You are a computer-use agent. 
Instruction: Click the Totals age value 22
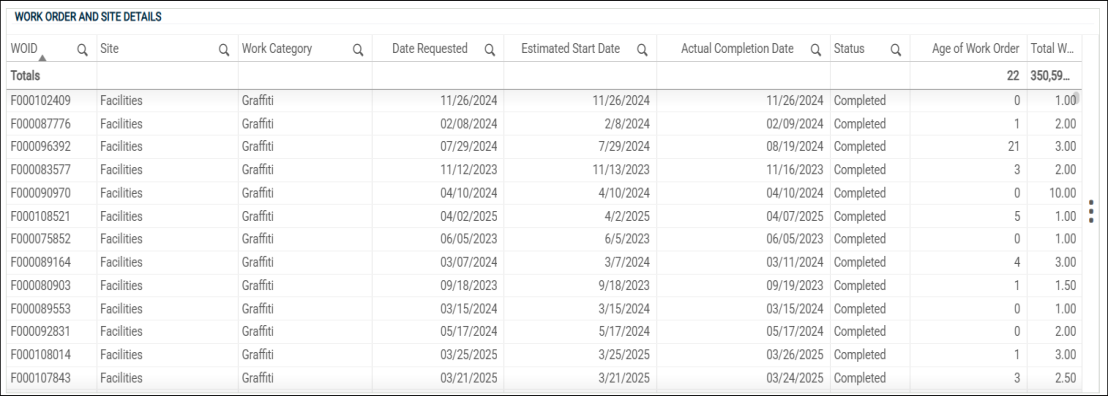tap(1013, 76)
